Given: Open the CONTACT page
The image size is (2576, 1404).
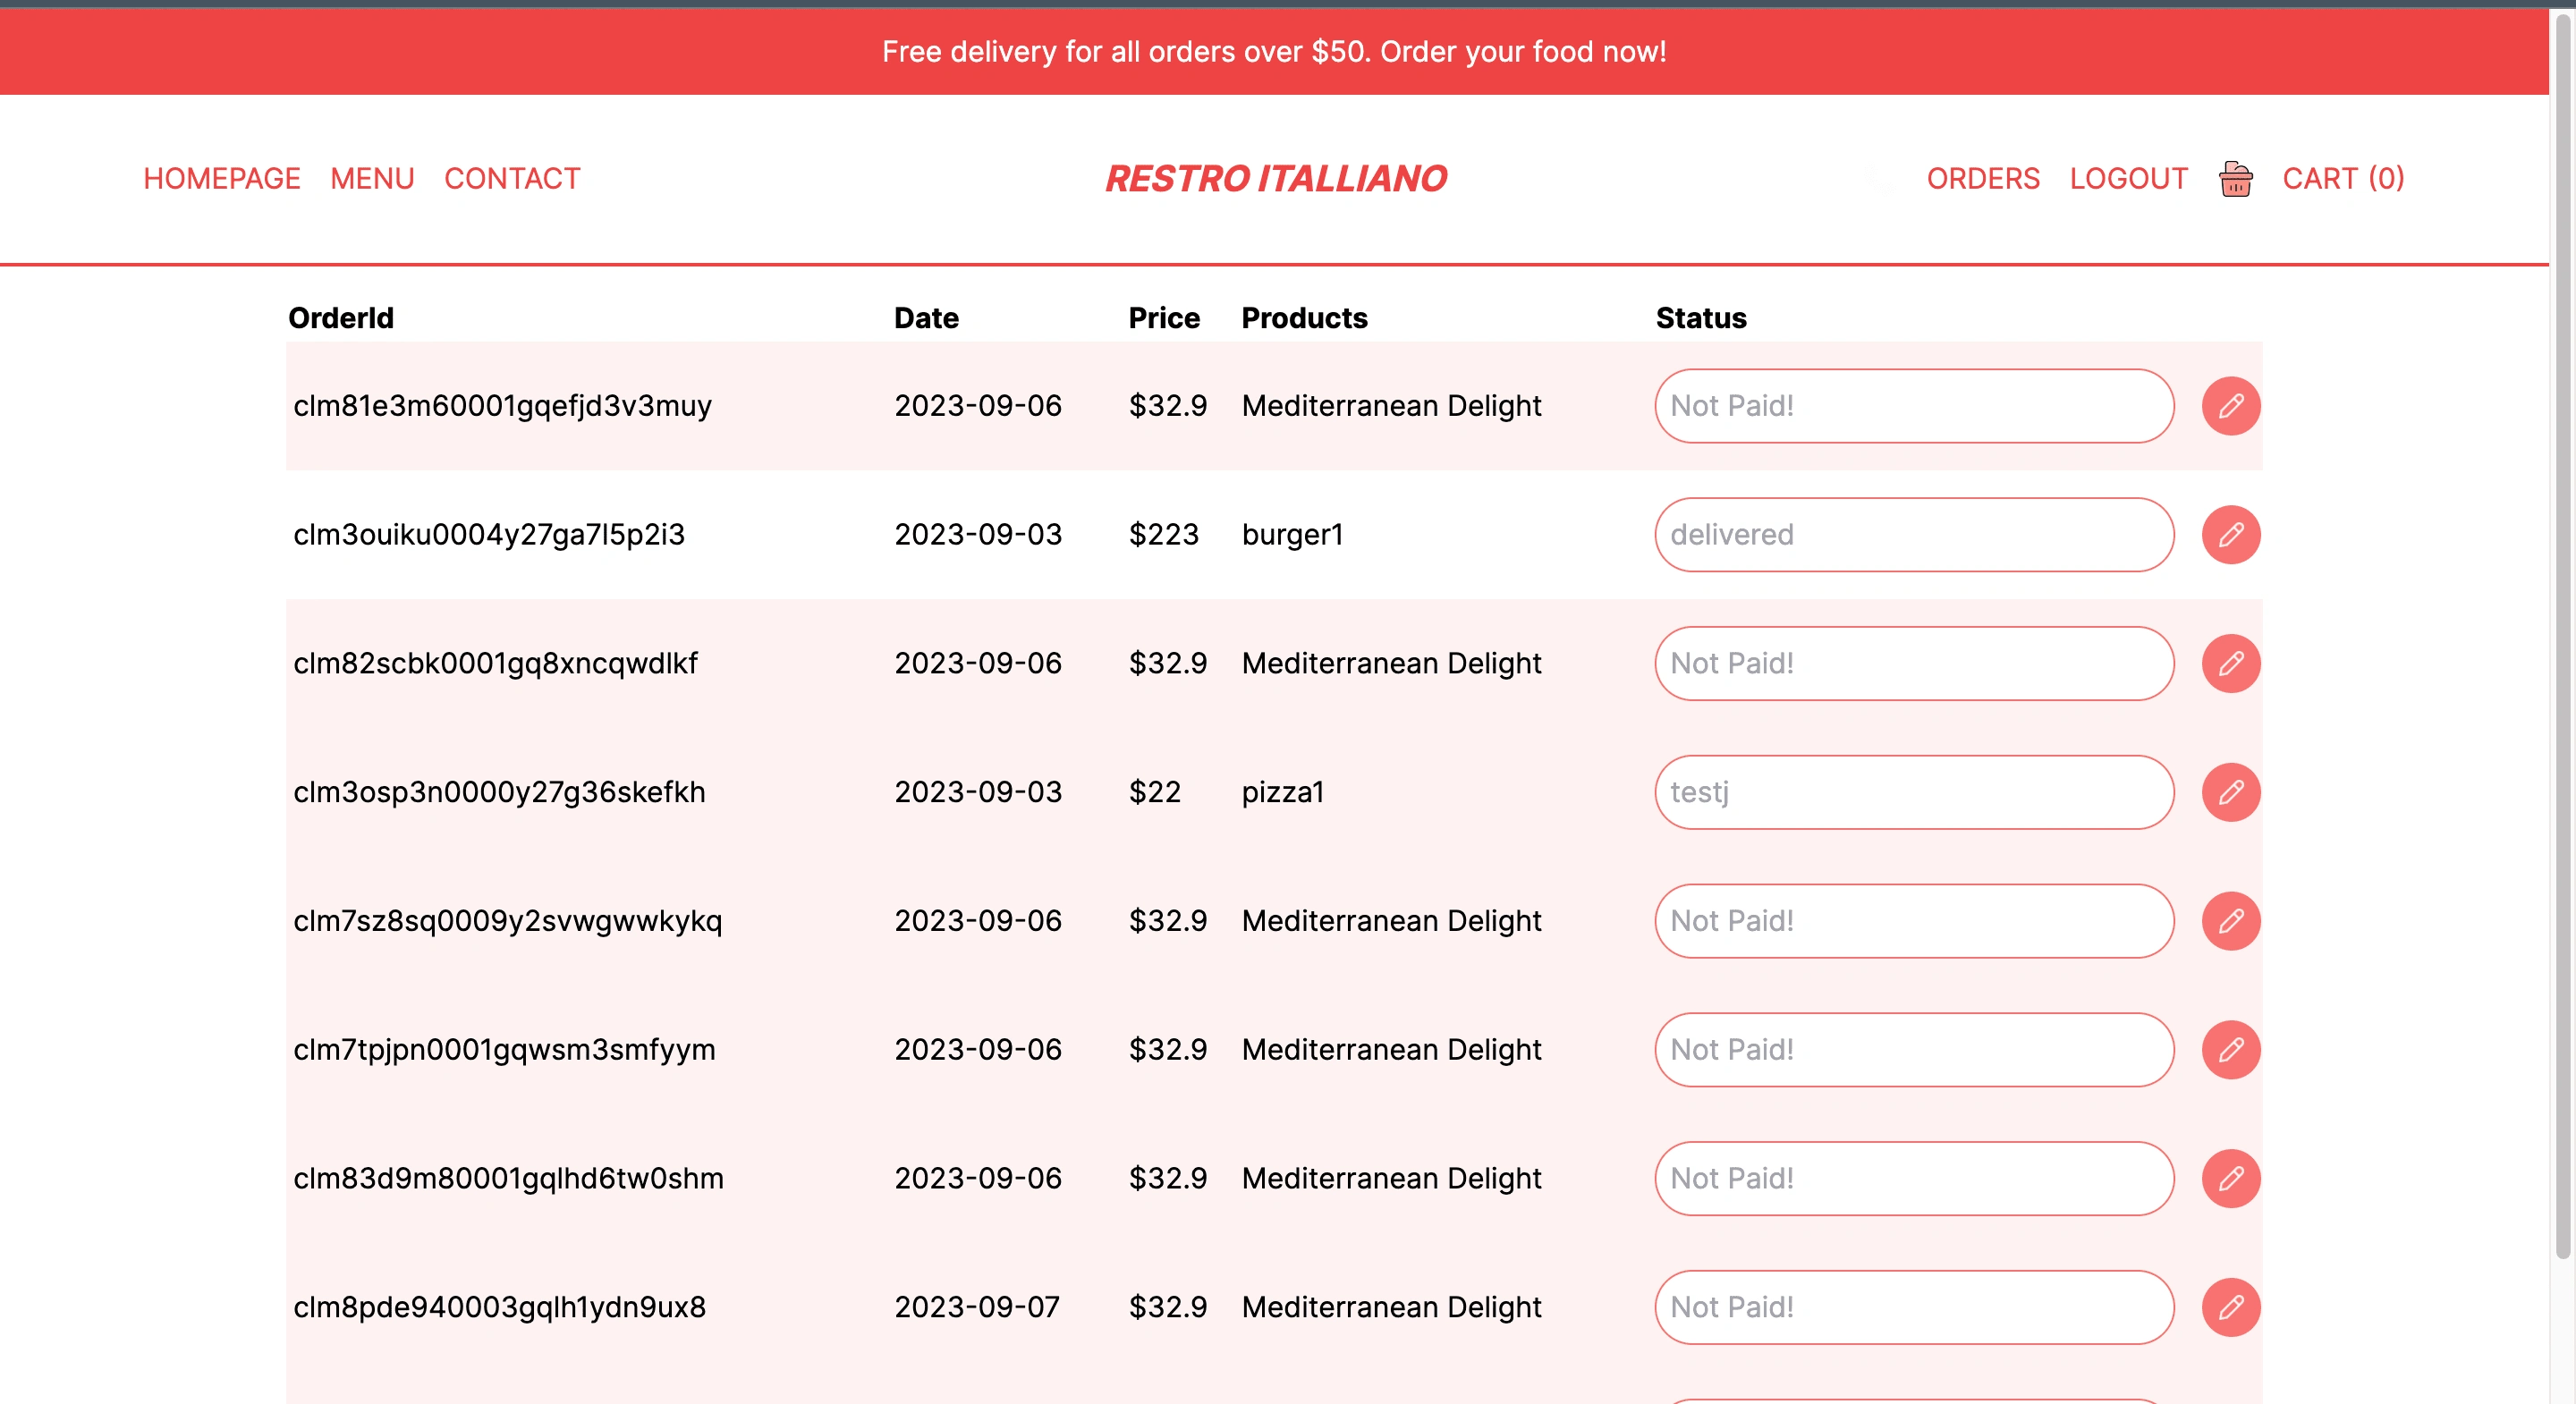Looking at the screenshot, I should tap(512, 179).
